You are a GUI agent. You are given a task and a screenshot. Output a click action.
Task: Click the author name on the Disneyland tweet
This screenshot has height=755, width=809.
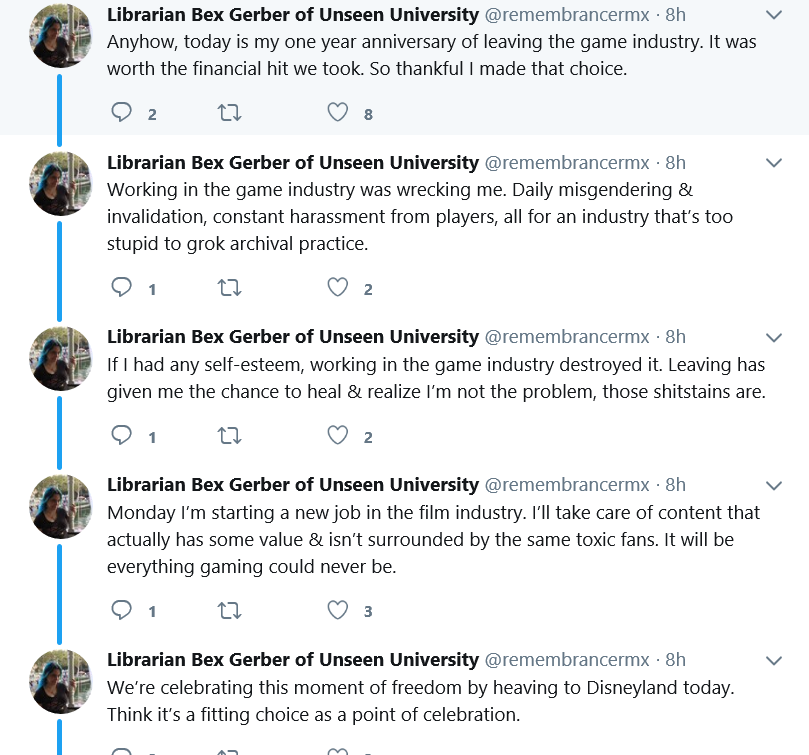[x=293, y=660]
